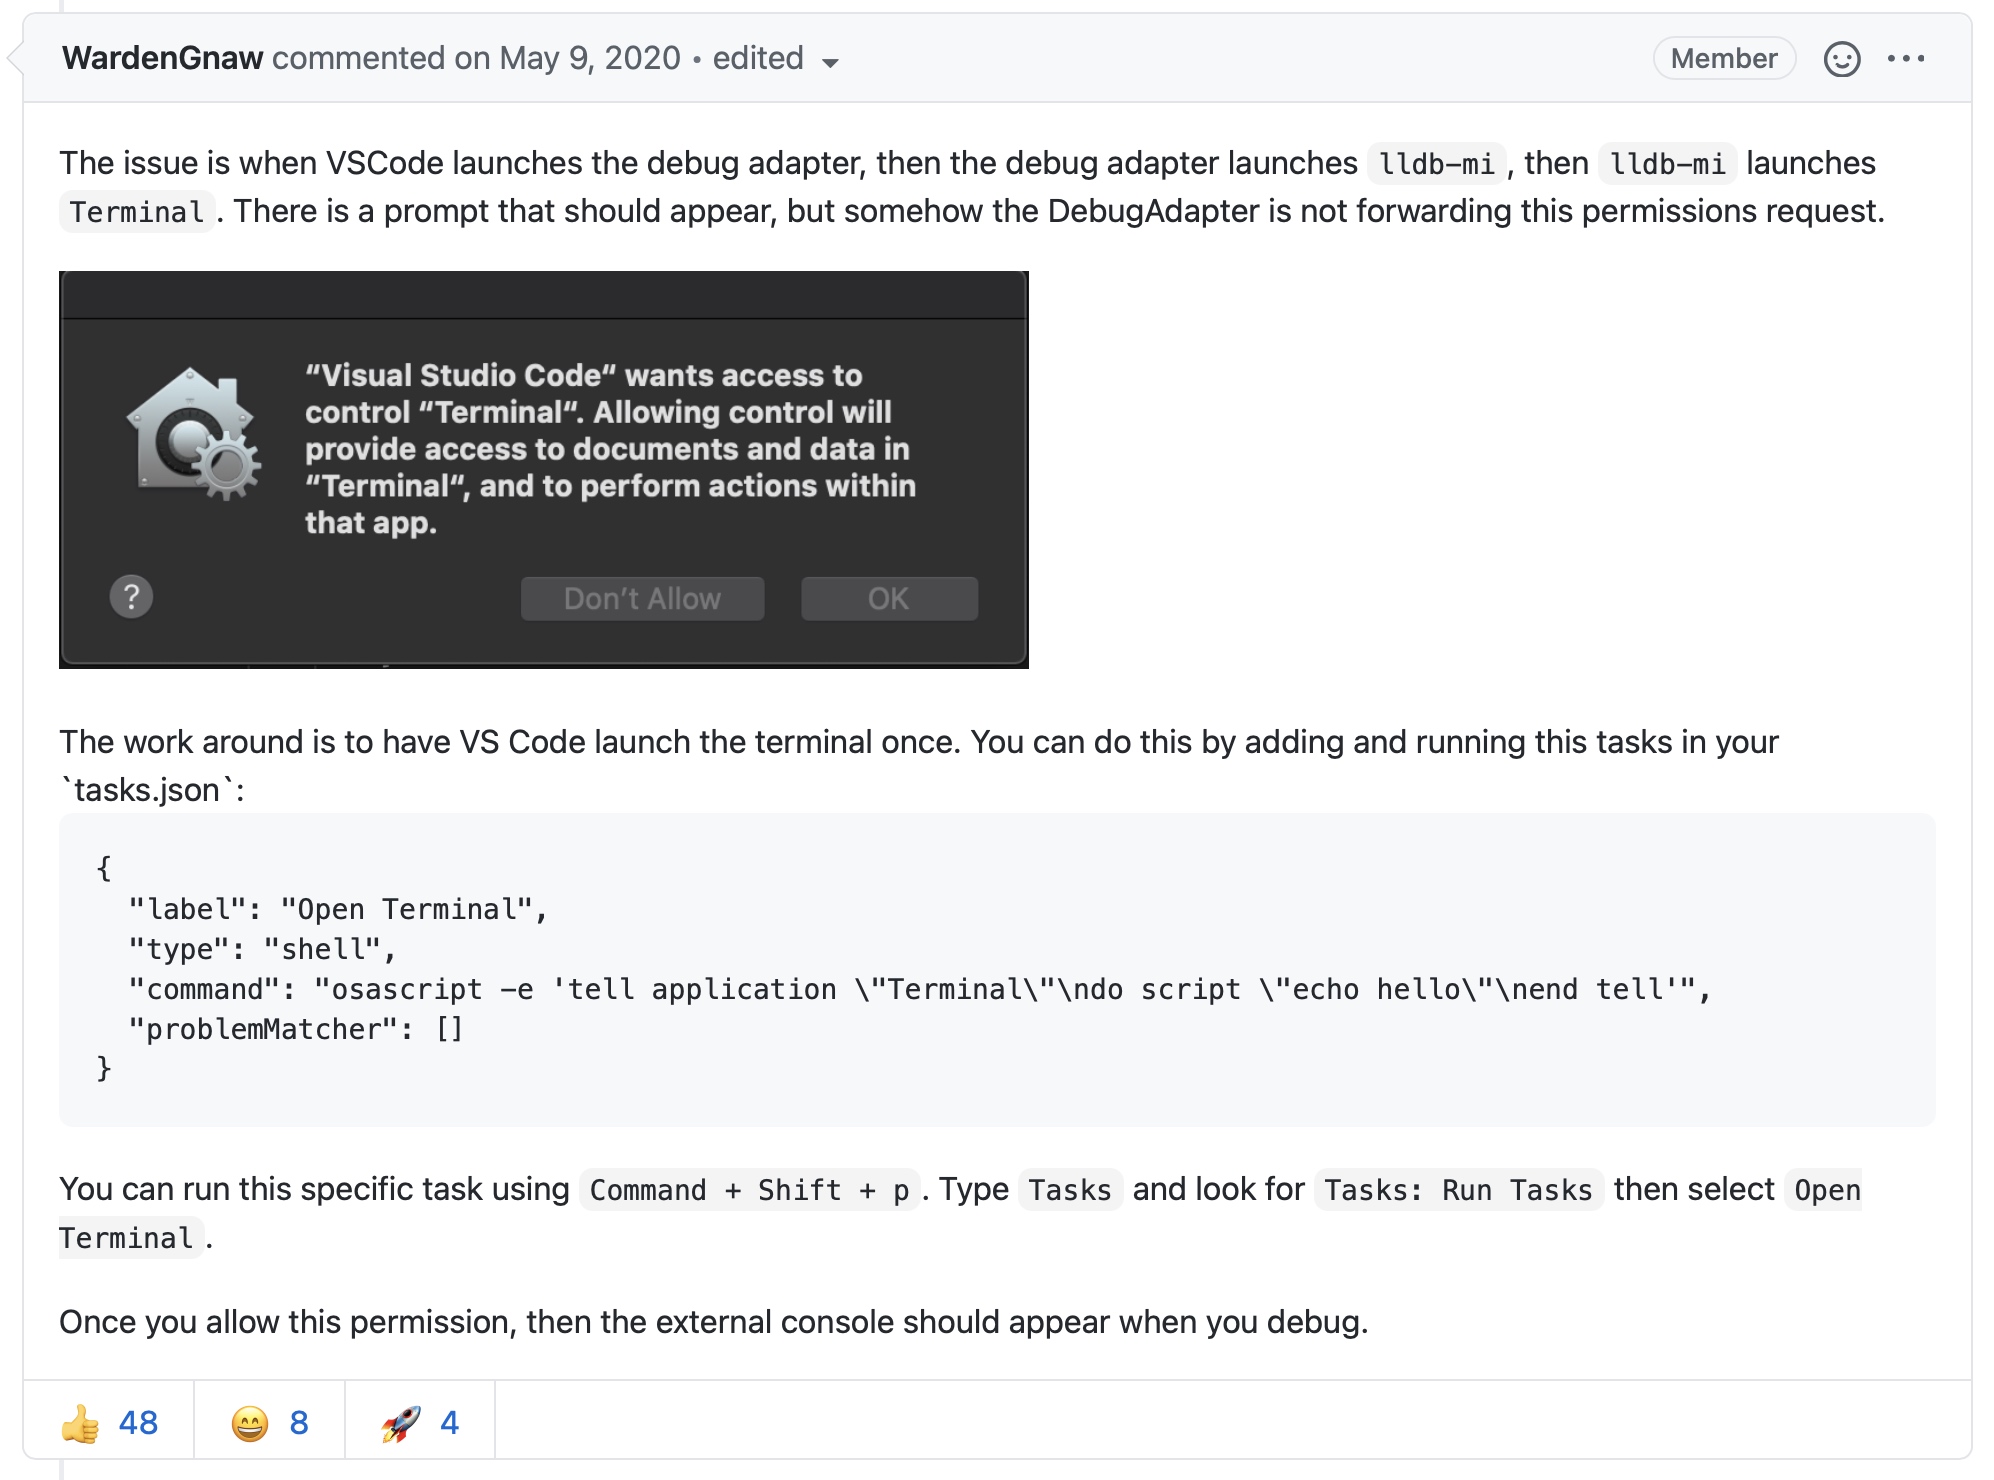Open the add reaction smiley icon

[x=1841, y=59]
